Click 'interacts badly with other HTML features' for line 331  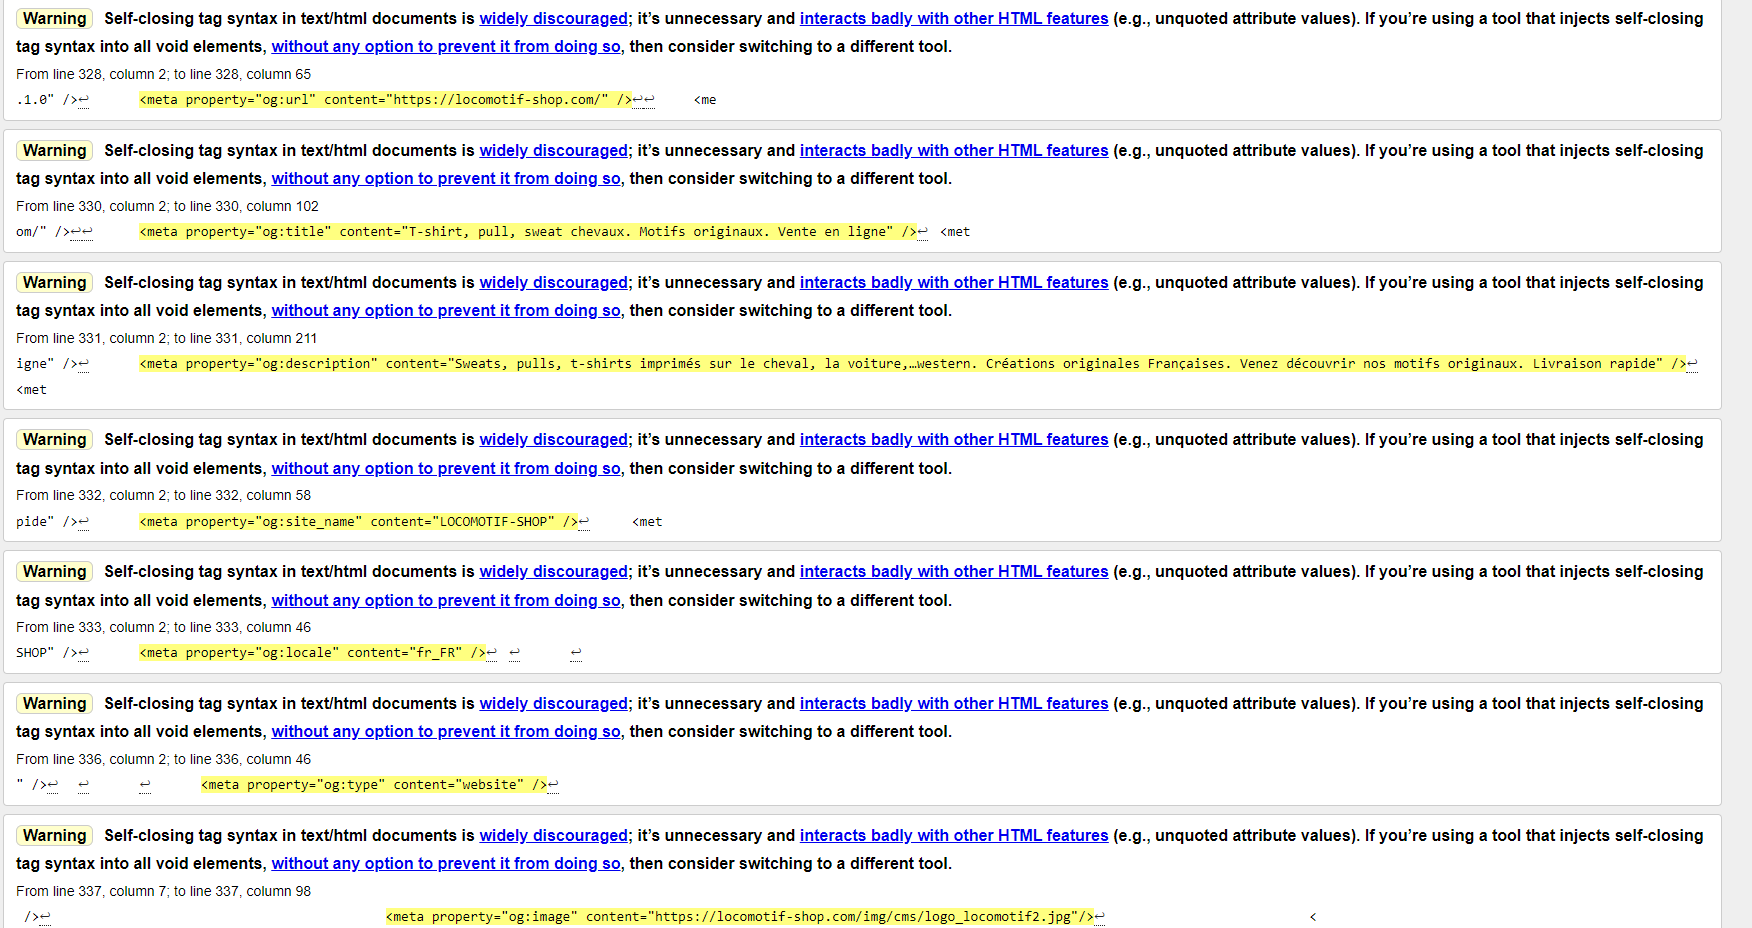coord(954,283)
